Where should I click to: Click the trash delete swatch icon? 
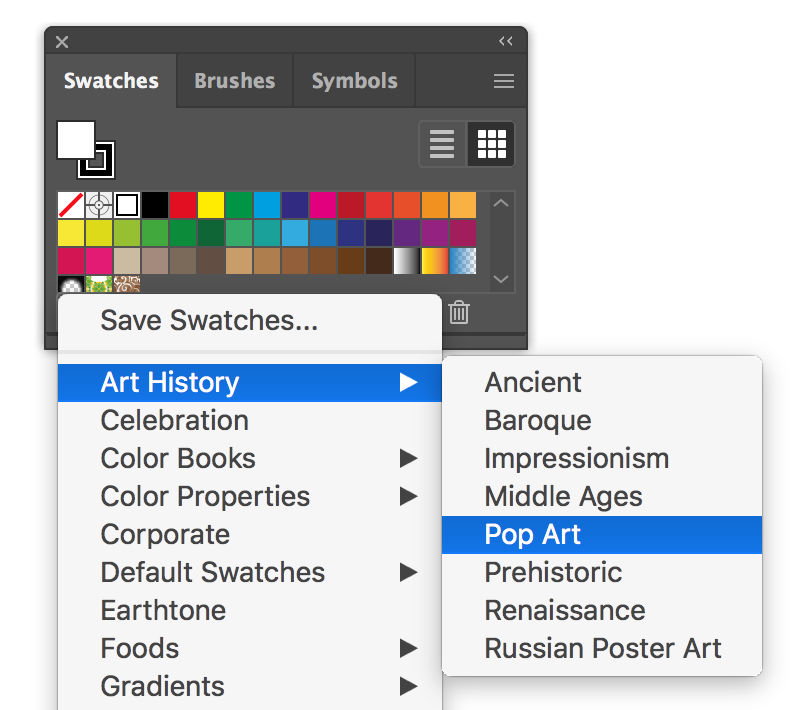click(459, 312)
